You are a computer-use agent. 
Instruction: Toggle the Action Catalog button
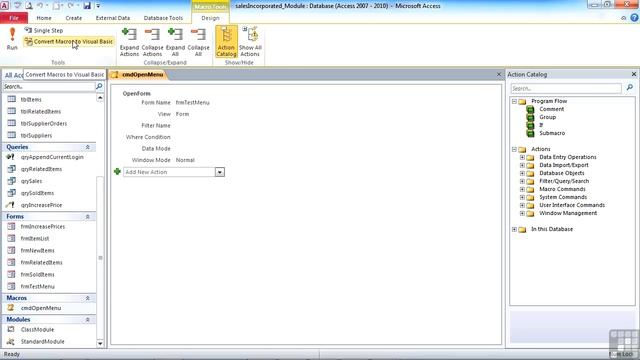[x=226, y=42]
